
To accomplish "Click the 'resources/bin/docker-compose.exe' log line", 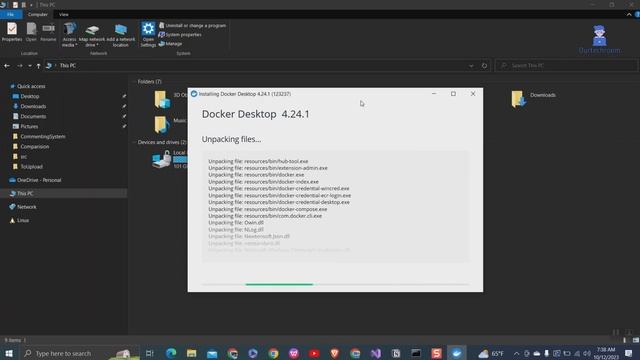I will point(285,209).
